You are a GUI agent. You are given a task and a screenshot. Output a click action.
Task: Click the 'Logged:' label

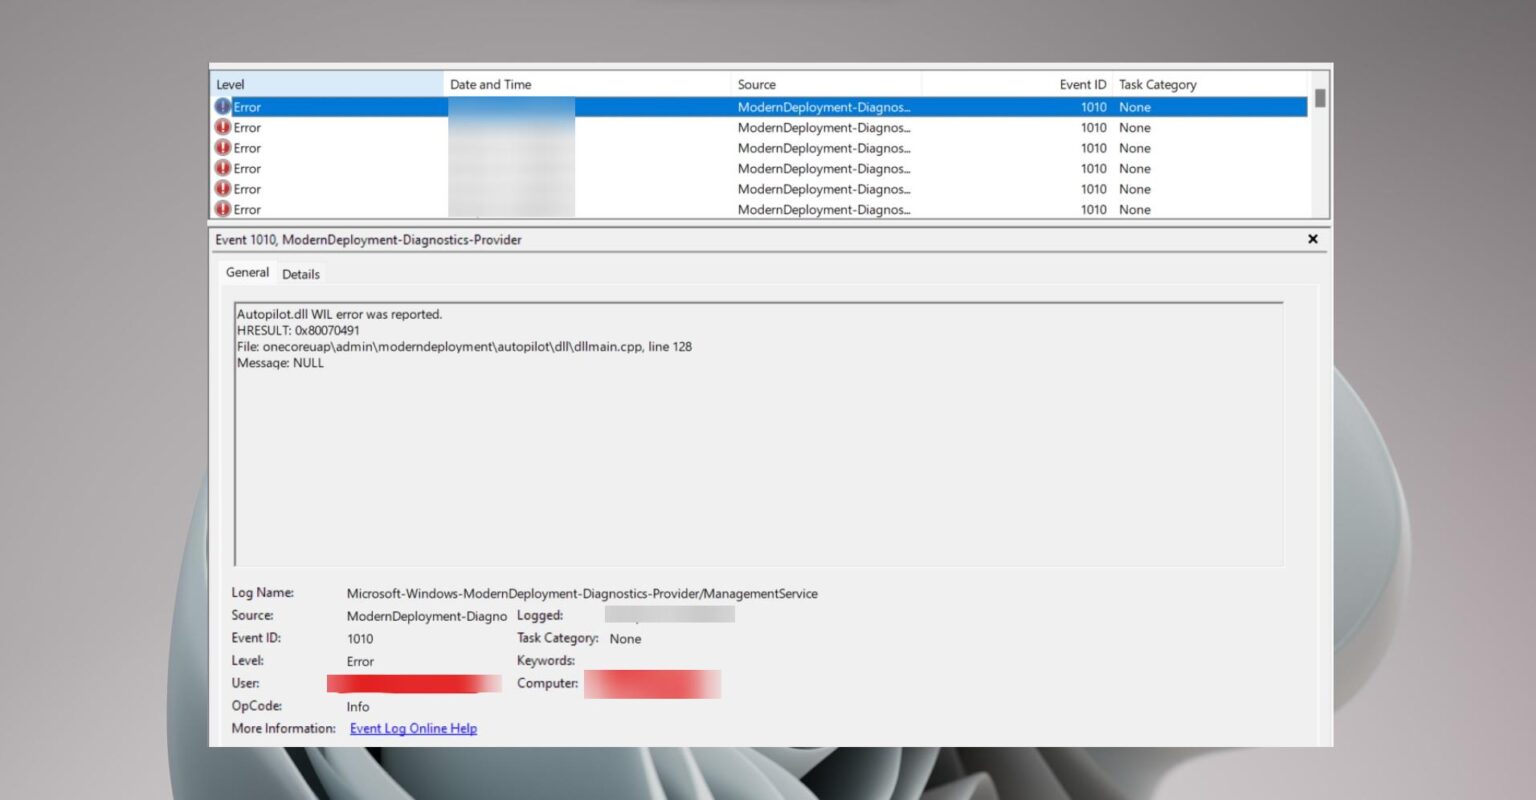(540, 615)
